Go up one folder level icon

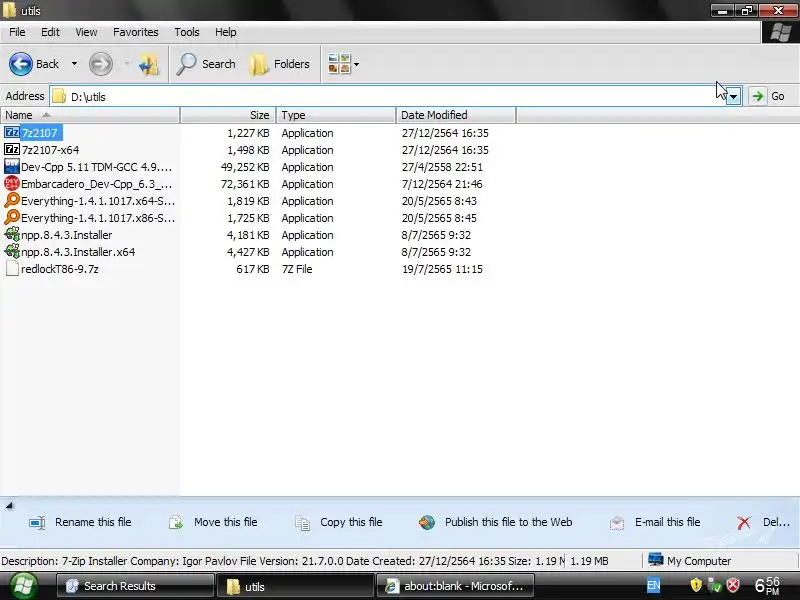149,64
